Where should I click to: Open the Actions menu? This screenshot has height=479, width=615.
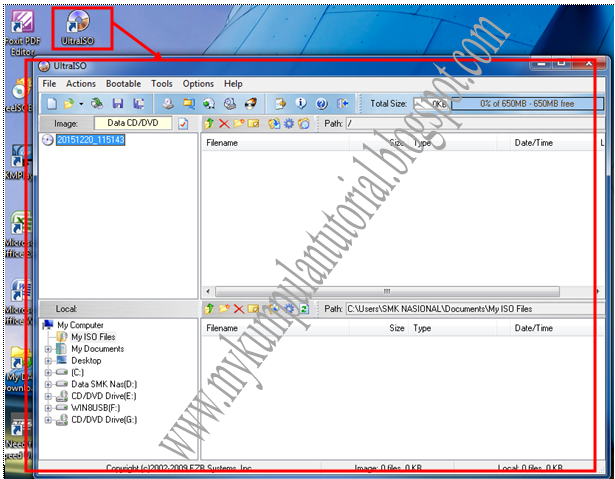tap(81, 84)
